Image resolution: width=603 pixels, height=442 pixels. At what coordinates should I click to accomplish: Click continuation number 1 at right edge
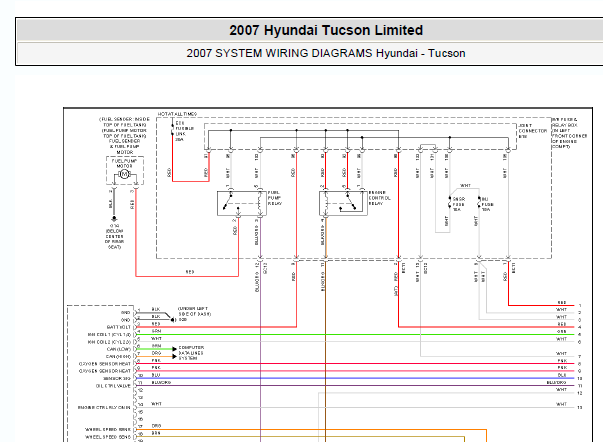[x=580, y=306]
